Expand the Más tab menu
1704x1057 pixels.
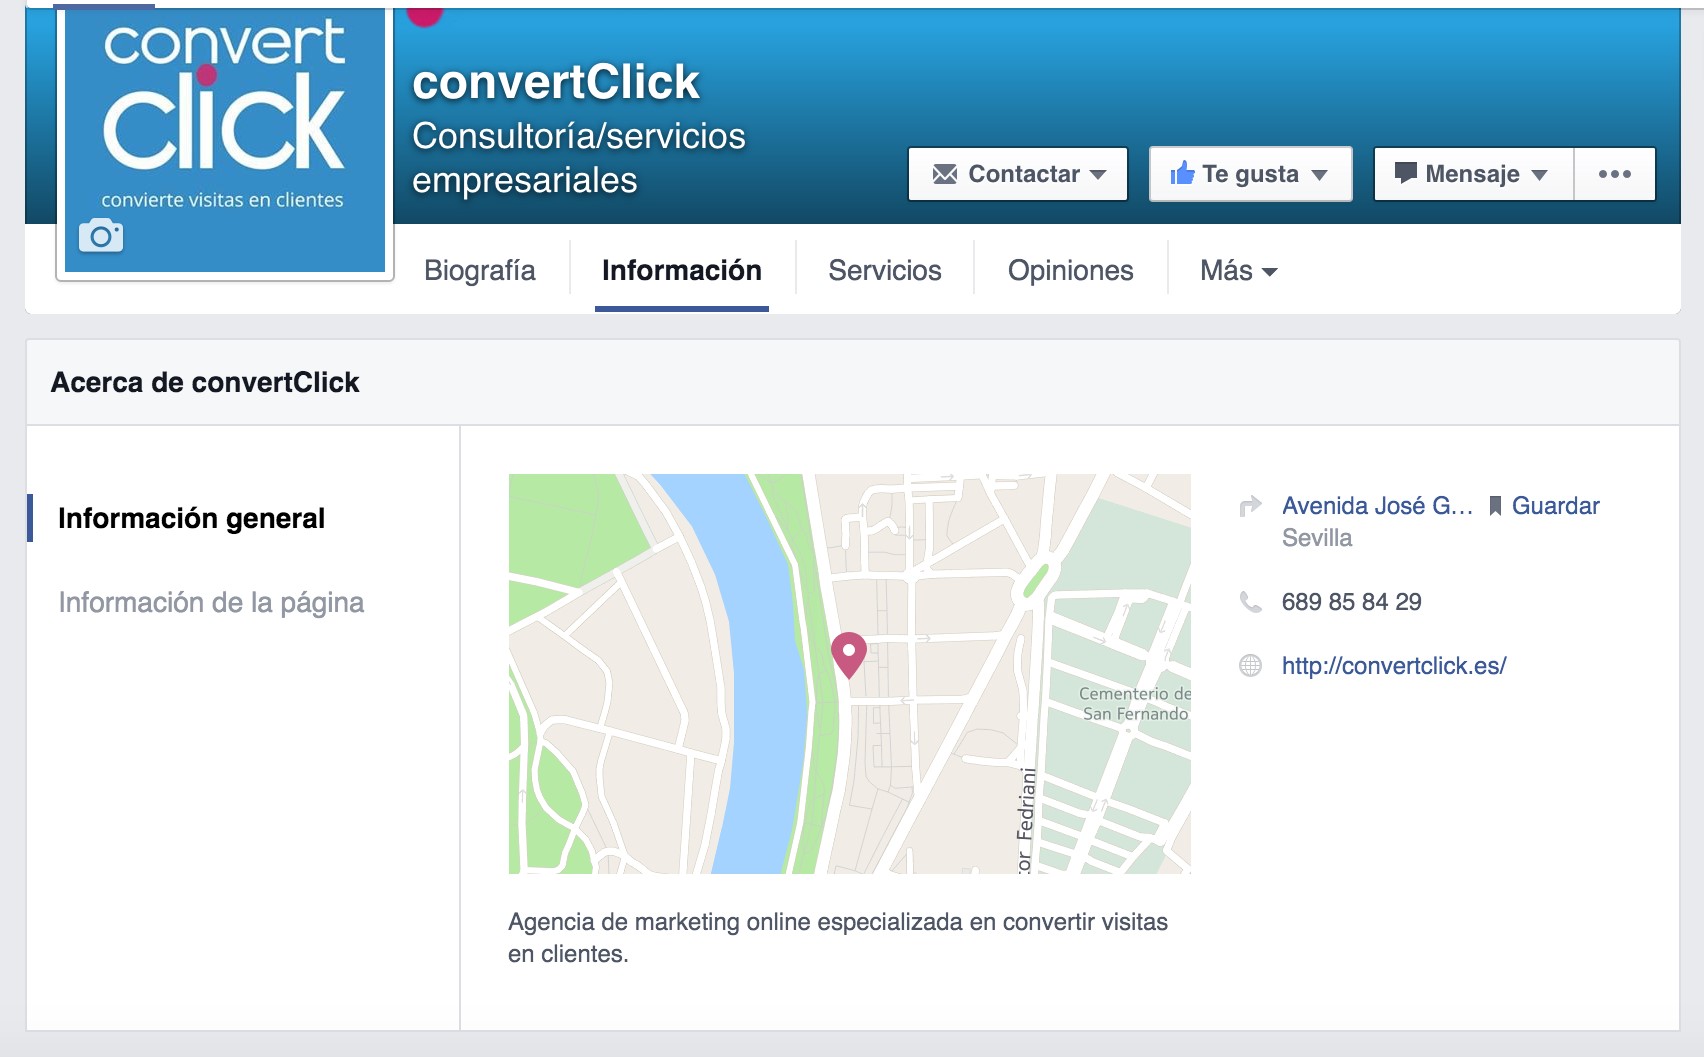point(1238,270)
